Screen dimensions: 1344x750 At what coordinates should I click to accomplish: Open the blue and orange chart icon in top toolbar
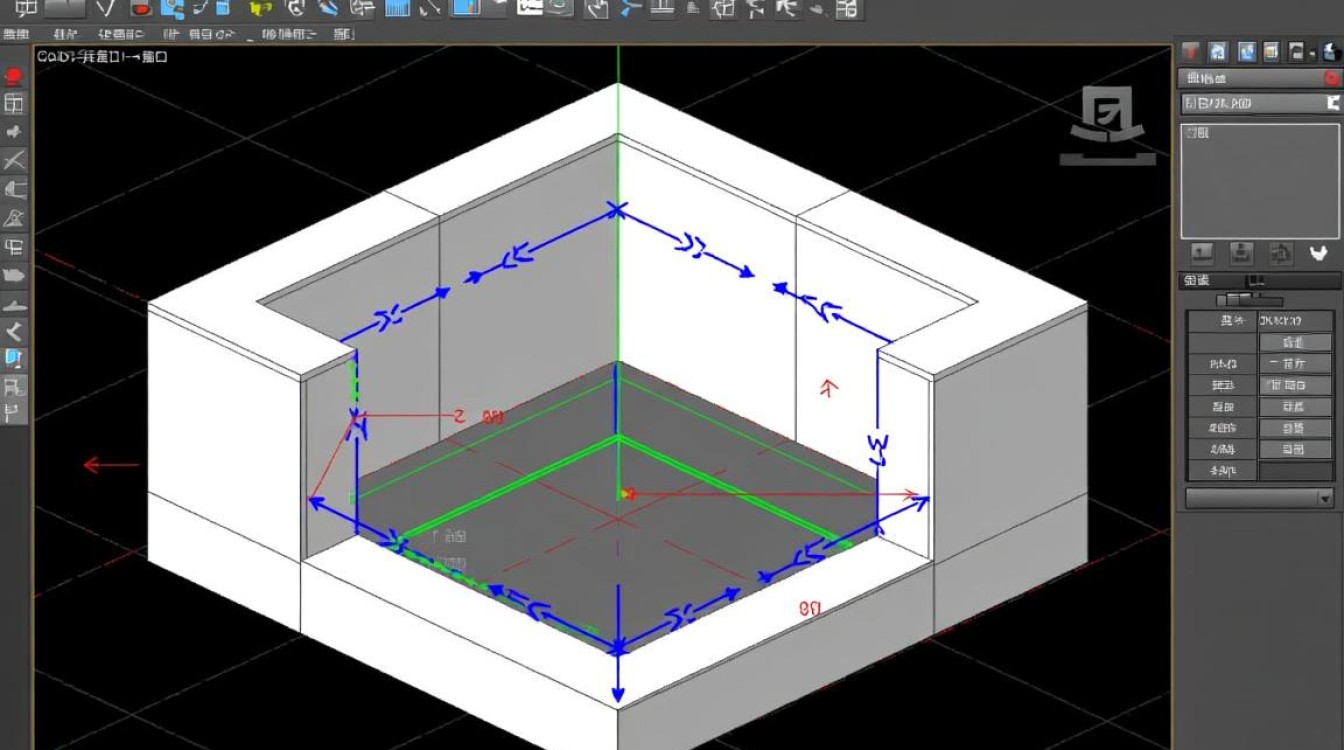(466, 8)
